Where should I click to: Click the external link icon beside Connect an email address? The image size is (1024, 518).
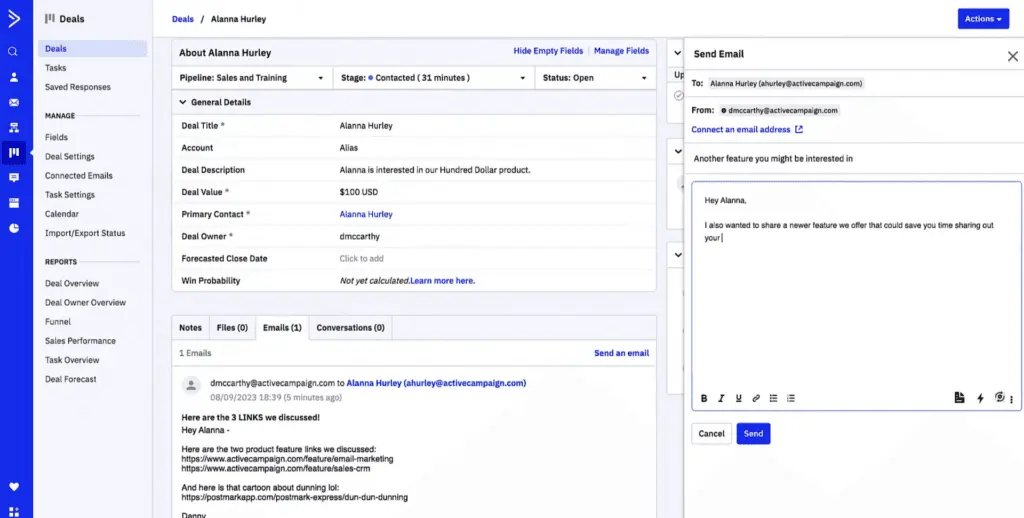coord(799,129)
